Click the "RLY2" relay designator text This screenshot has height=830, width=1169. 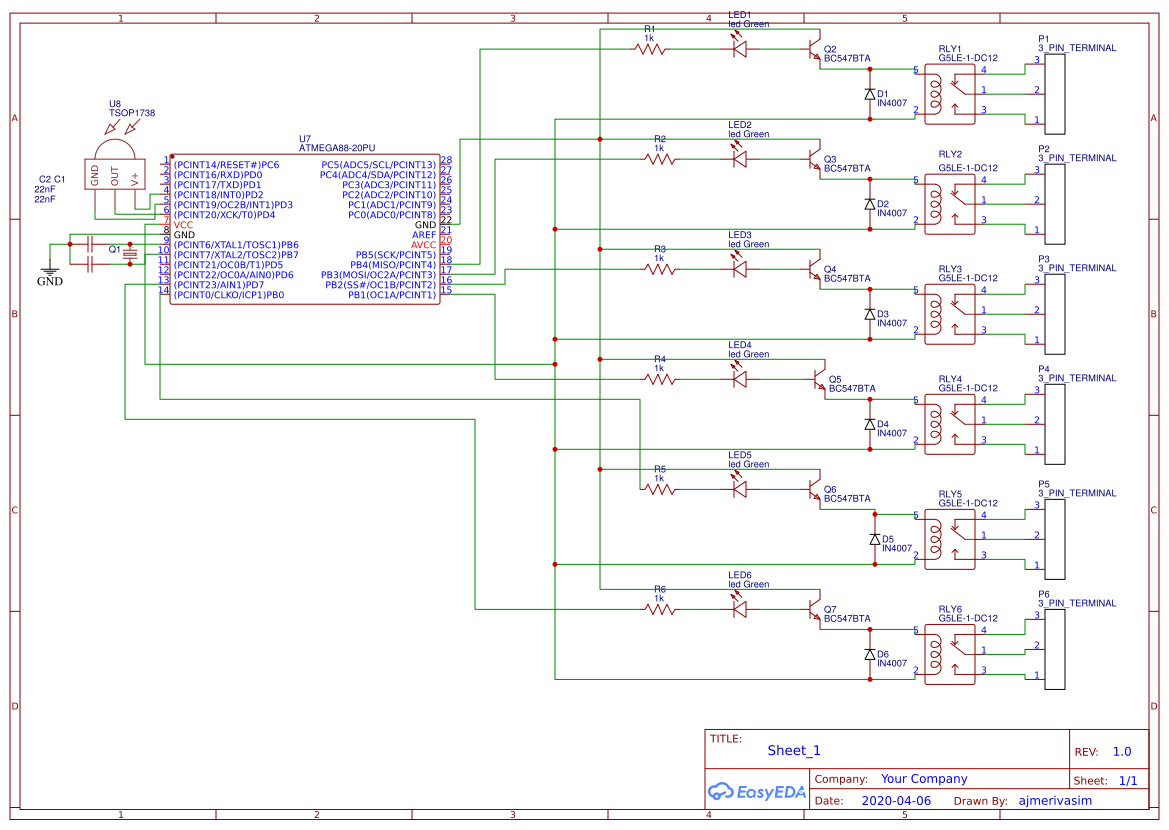(x=951, y=154)
